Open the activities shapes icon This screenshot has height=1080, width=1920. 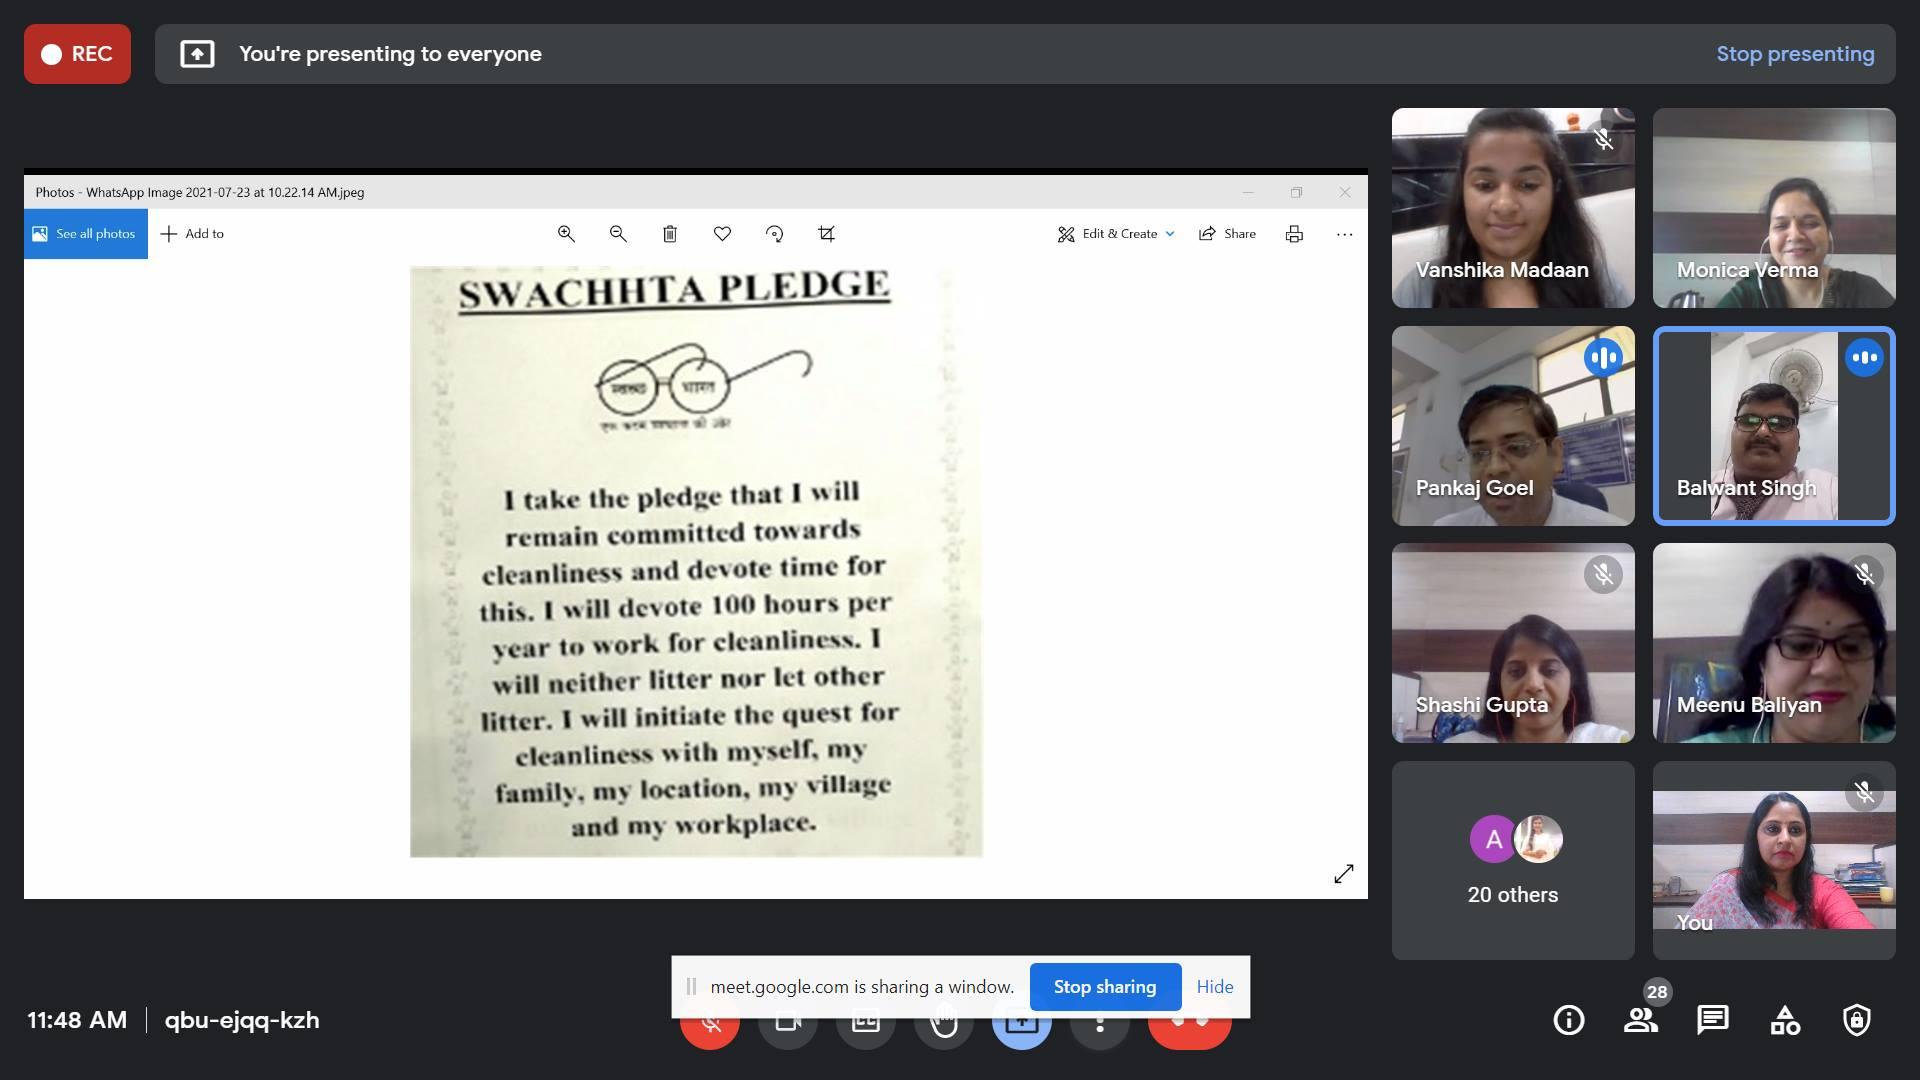point(1785,1020)
